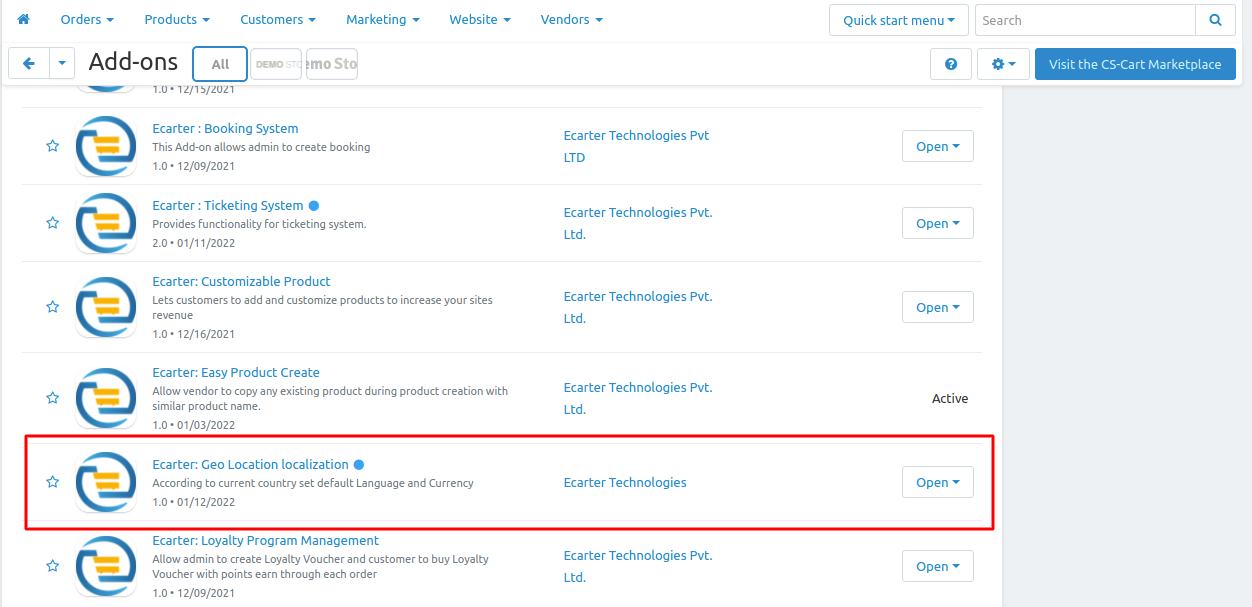Favorite Ecarter : Booking System with star
Screen dimensions: 1252x607
(52, 146)
